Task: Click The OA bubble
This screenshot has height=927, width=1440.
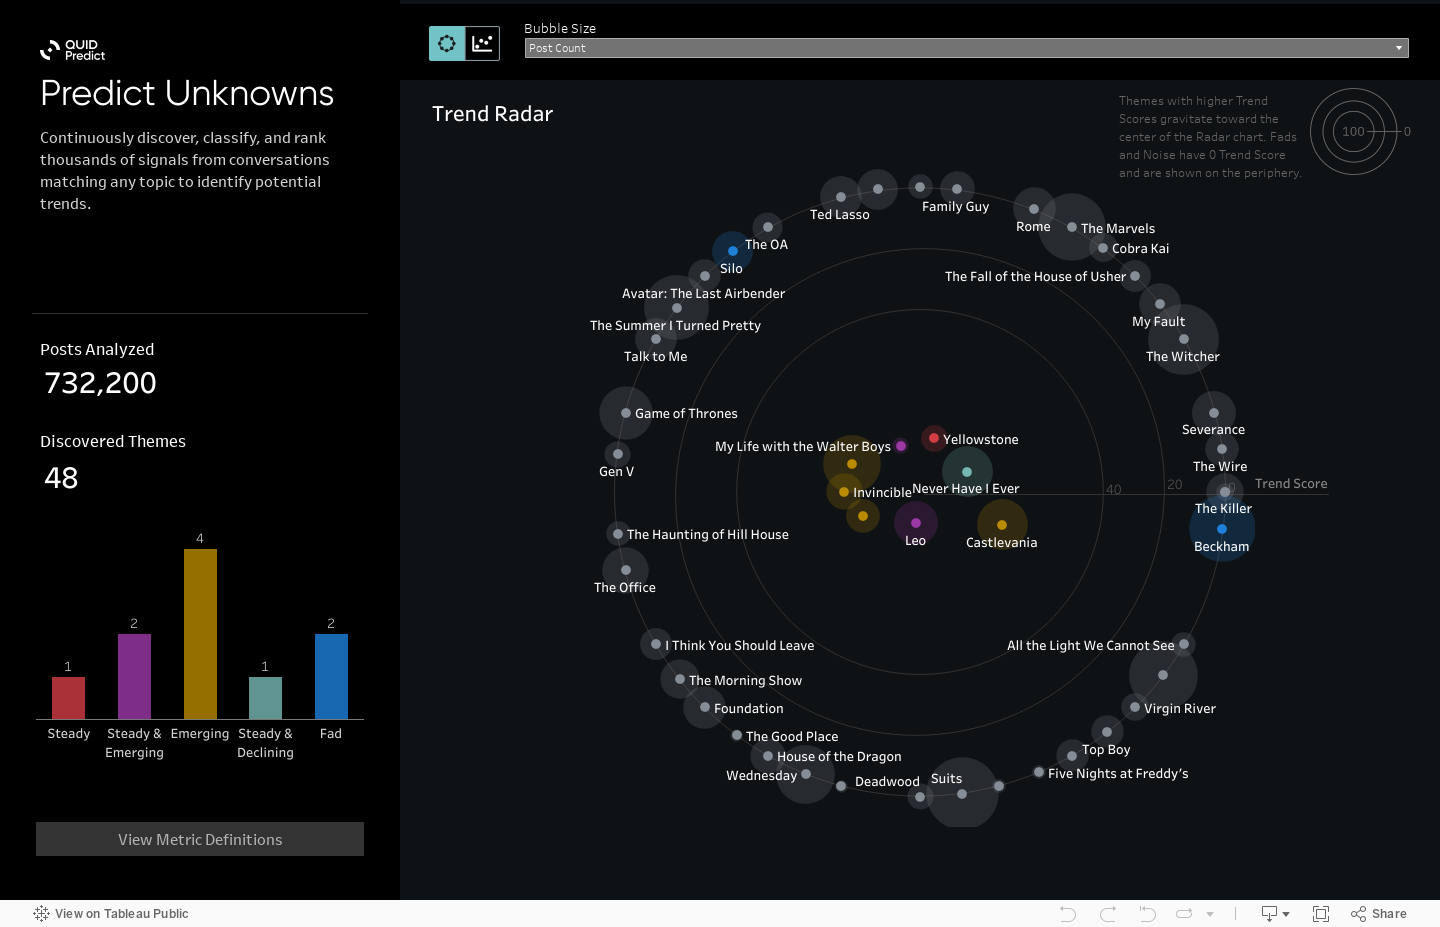Action: (768, 227)
